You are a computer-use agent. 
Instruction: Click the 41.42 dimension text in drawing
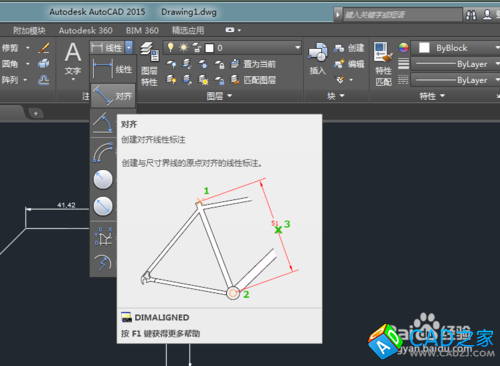click(x=66, y=205)
